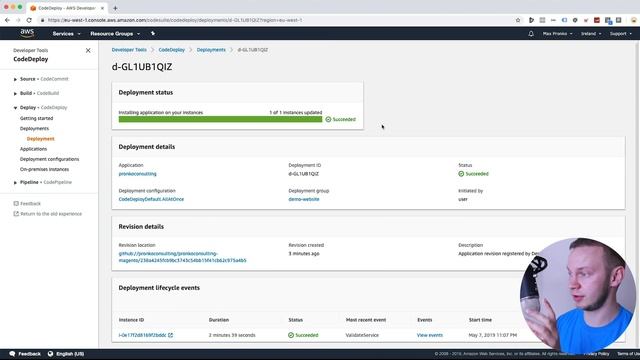
Task: Go to Developer Tools breadcrumb
Action: [x=129, y=50]
